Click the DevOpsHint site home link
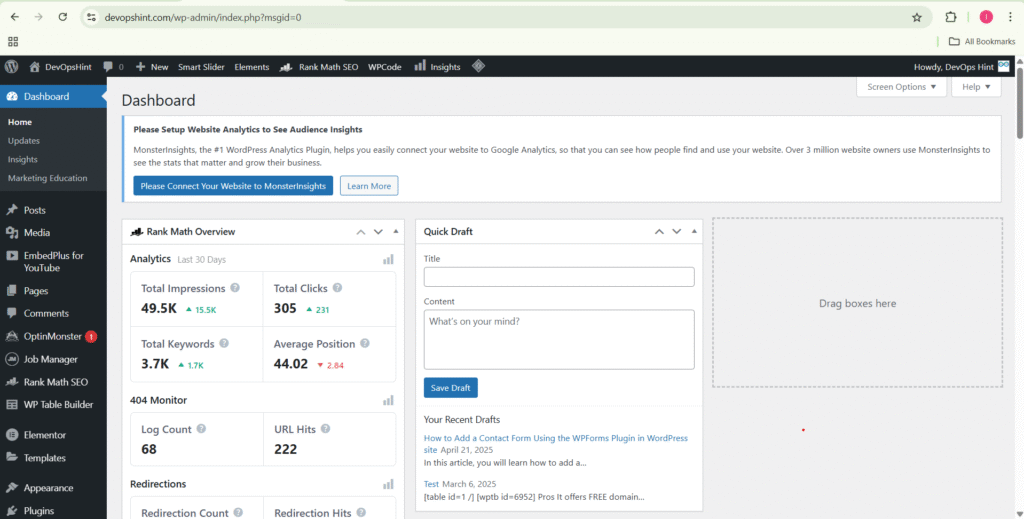The image size is (1024, 519). click(x=60, y=67)
